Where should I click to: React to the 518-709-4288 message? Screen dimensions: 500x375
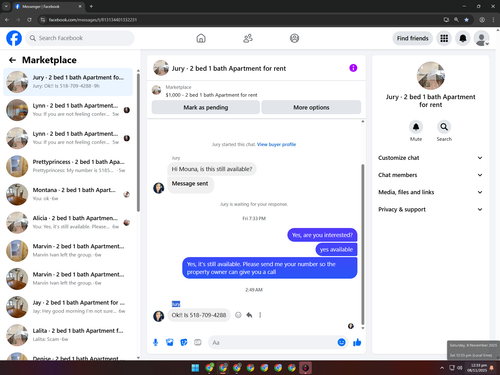[x=238, y=315]
